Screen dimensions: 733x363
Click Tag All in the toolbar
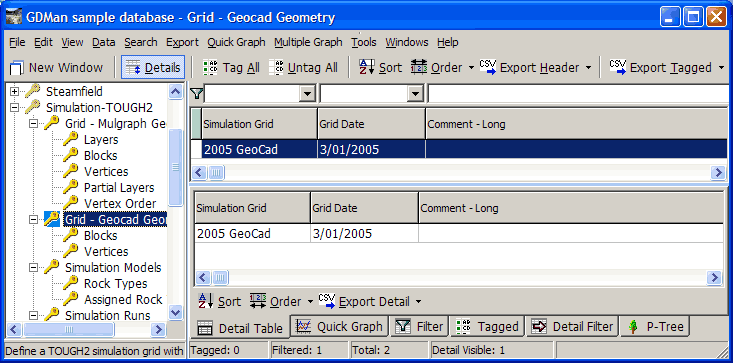coord(231,68)
